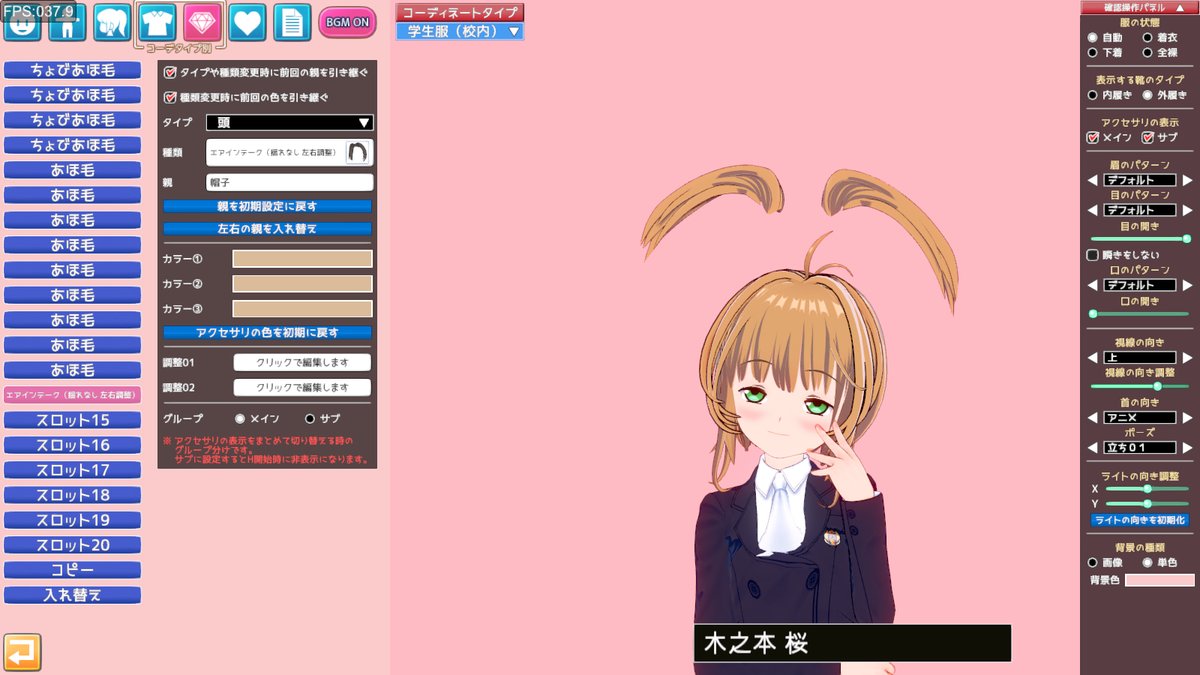Select サブ group radio button

click(310, 418)
